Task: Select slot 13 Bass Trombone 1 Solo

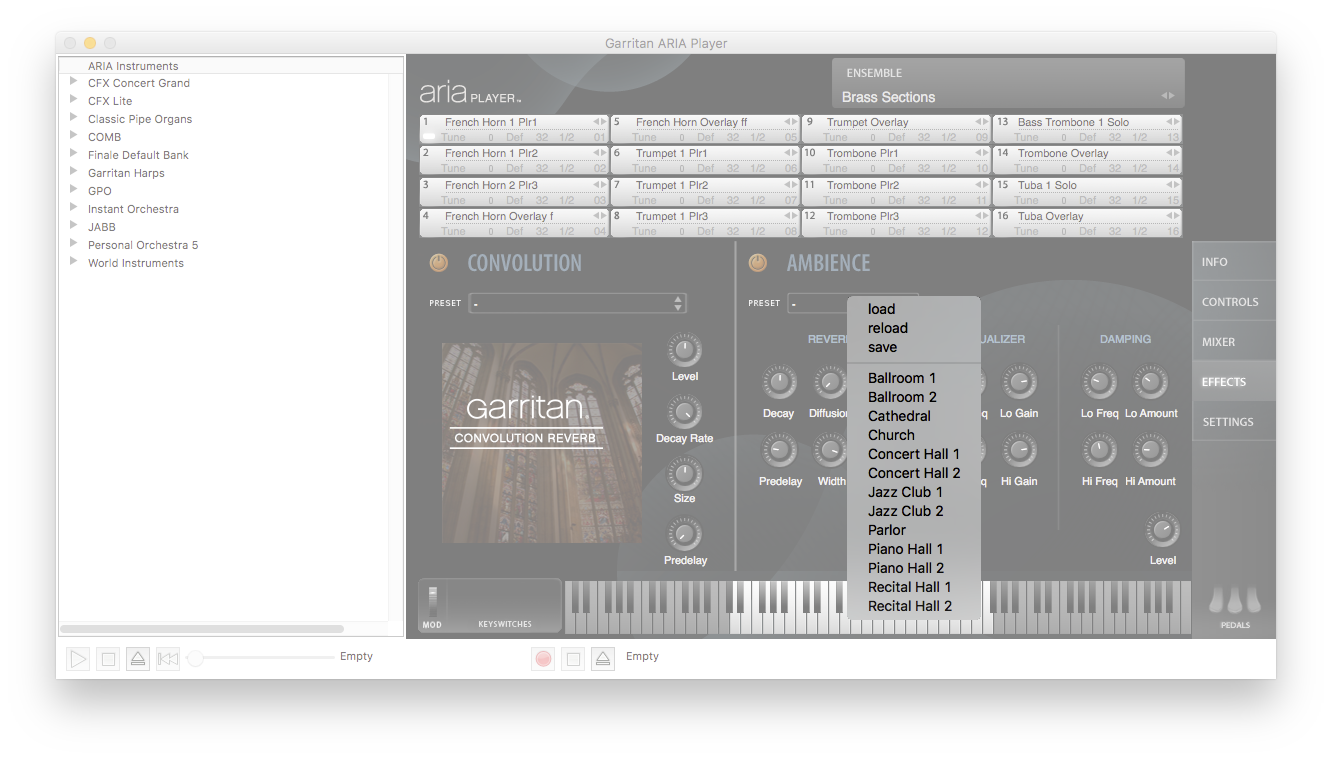Action: [1087, 129]
